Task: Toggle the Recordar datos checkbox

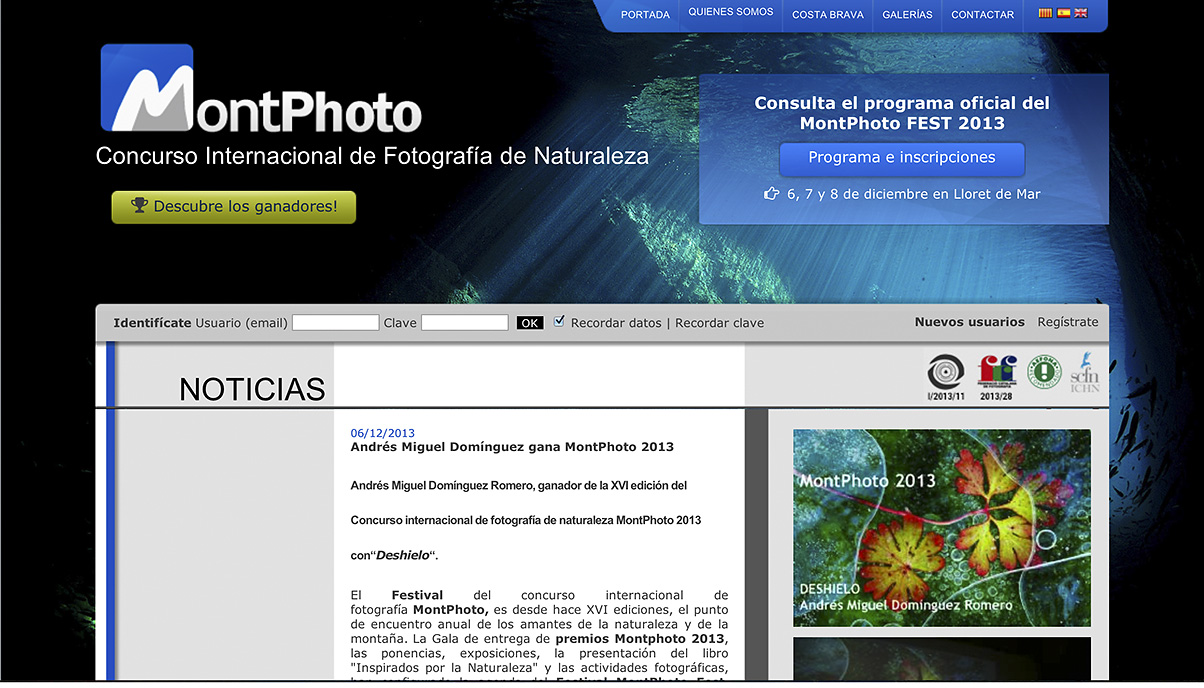Action: click(559, 321)
